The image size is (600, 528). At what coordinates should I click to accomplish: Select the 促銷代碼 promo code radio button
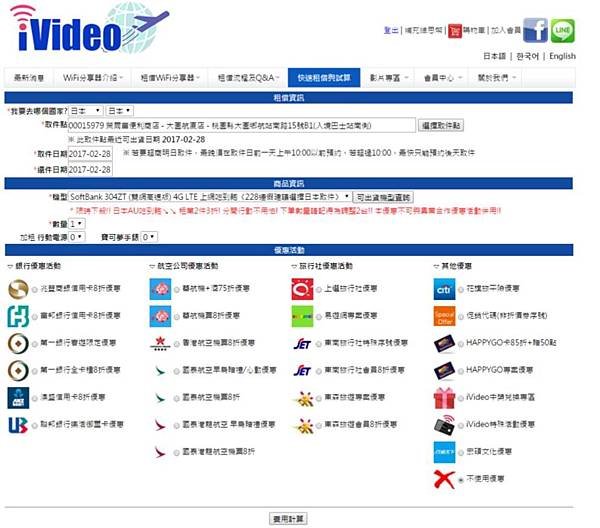coord(461,317)
